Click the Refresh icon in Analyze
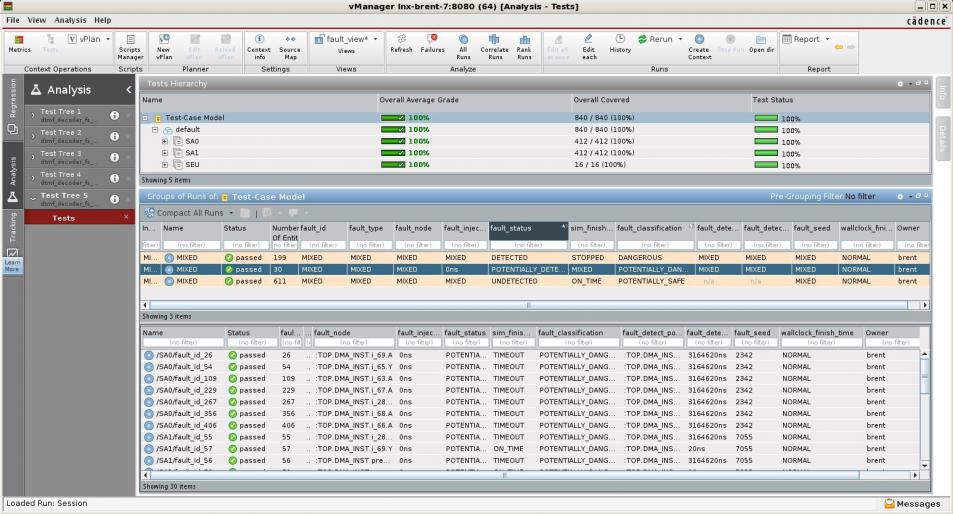The image size is (953, 514). tap(401, 44)
